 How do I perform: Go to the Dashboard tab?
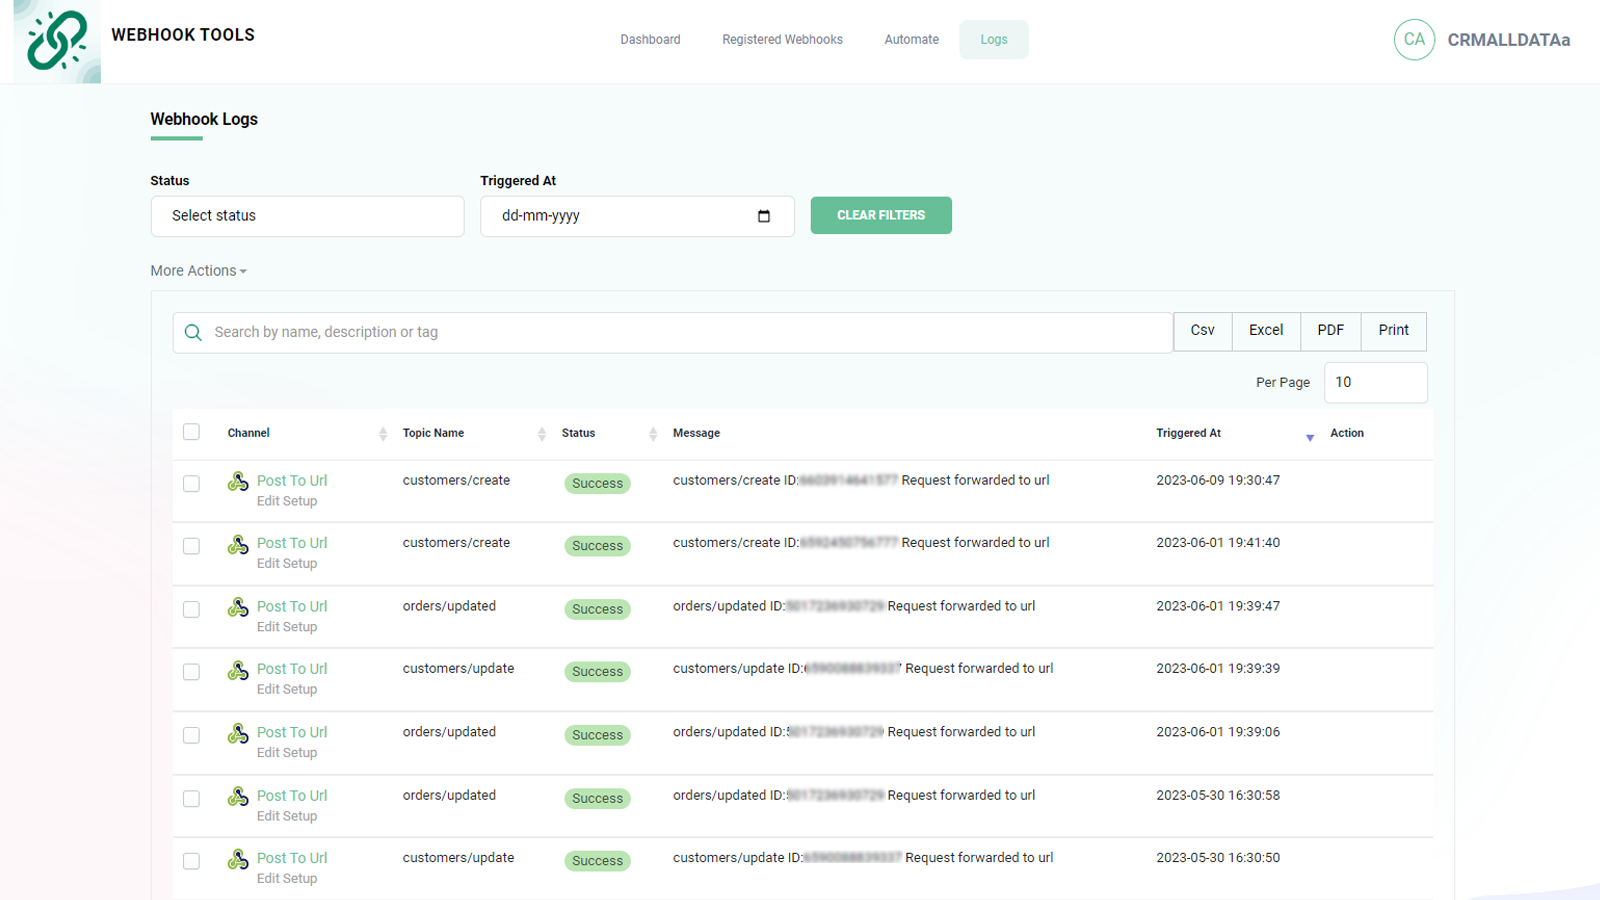pyautogui.click(x=650, y=40)
